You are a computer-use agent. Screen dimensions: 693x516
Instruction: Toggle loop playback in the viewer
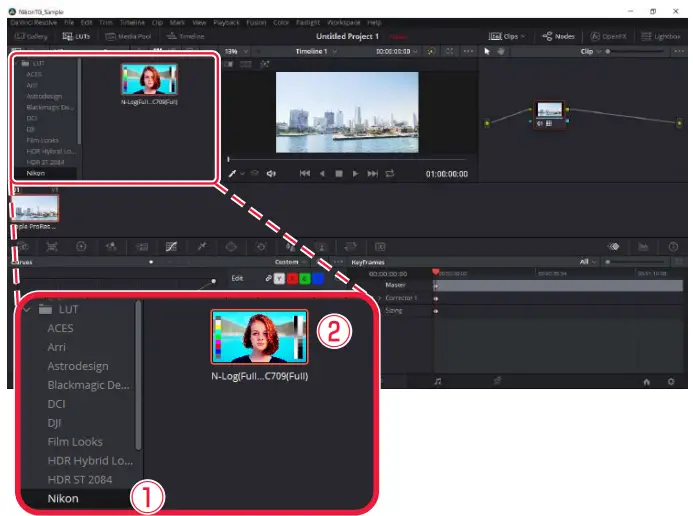tap(389, 173)
